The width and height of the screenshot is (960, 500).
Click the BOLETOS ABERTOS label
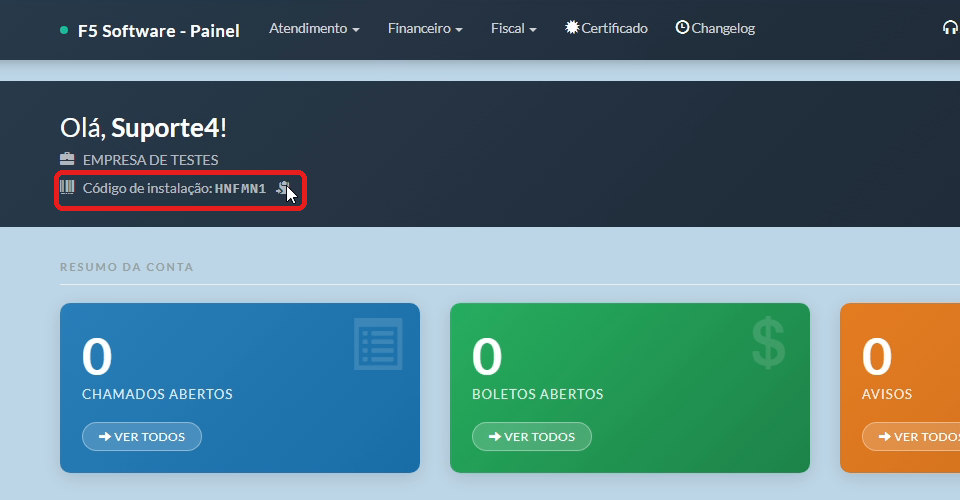click(538, 394)
